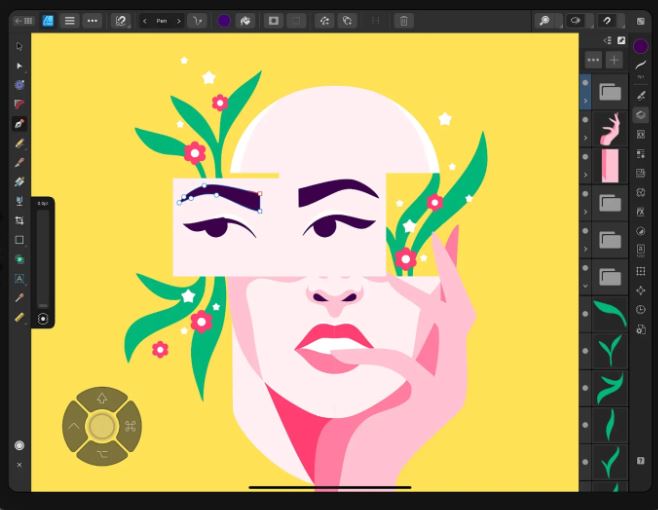Open the purple stroke color in toolbar

coord(224,21)
